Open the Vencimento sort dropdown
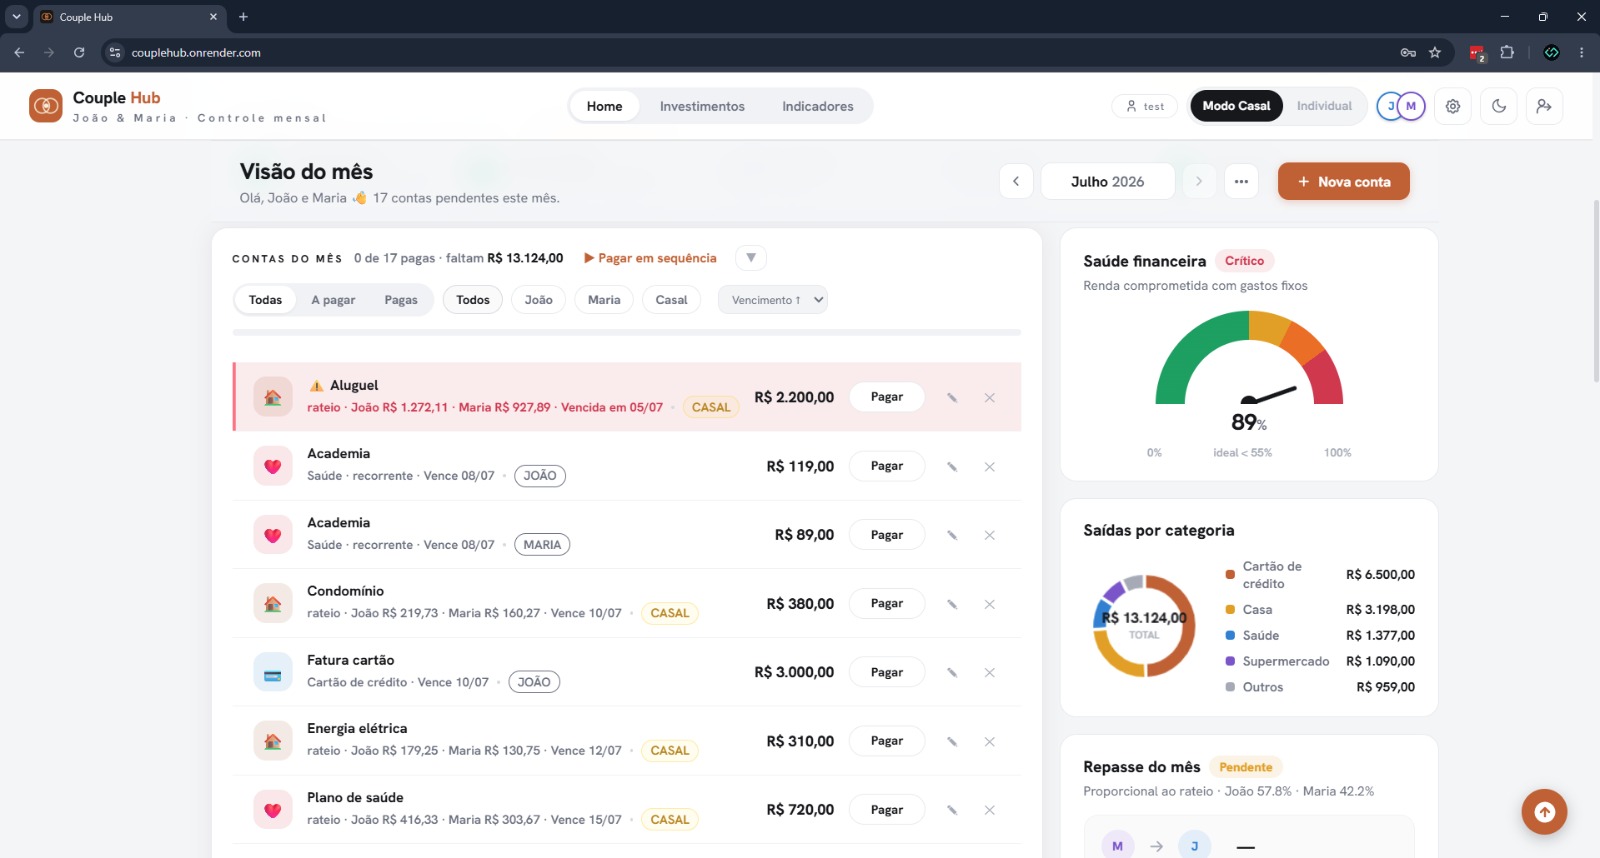Image resolution: width=1600 pixels, height=858 pixels. pyautogui.click(x=773, y=300)
